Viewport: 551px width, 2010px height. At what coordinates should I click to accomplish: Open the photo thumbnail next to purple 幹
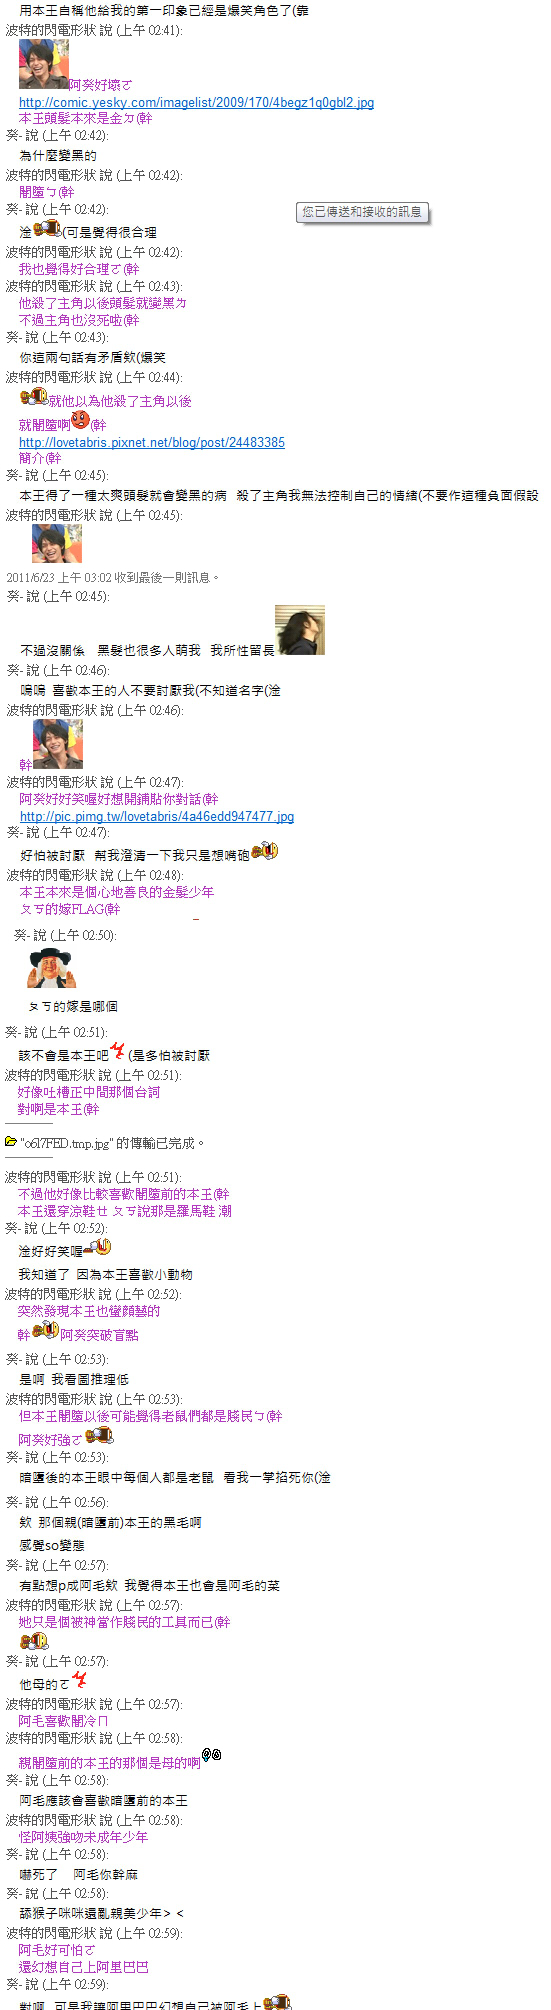[x=58, y=745]
